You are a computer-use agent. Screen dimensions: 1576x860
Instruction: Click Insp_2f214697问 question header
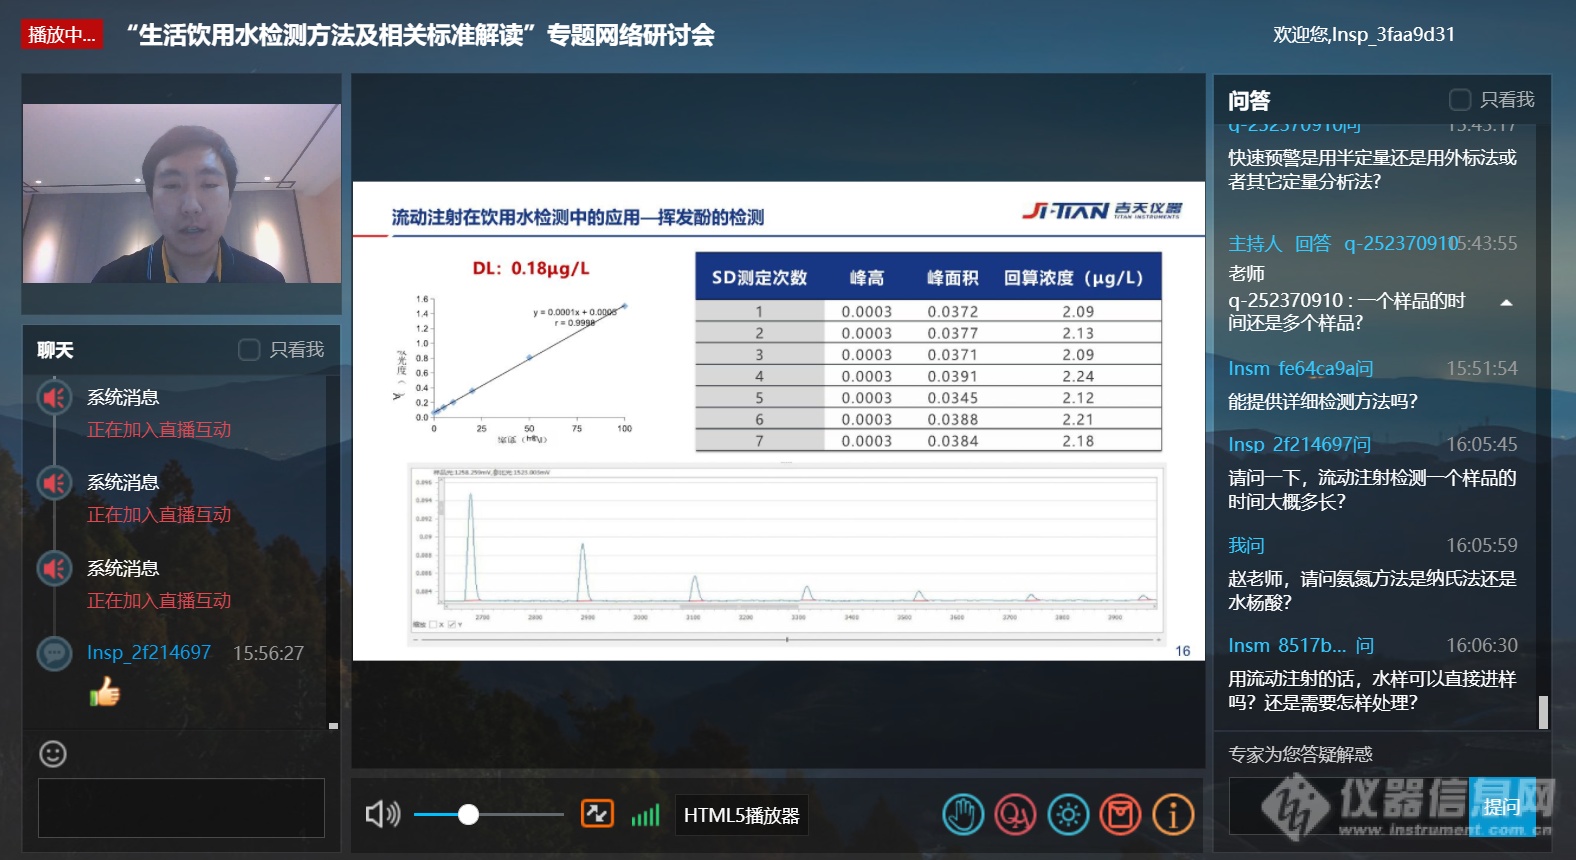tap(1300, 445)
